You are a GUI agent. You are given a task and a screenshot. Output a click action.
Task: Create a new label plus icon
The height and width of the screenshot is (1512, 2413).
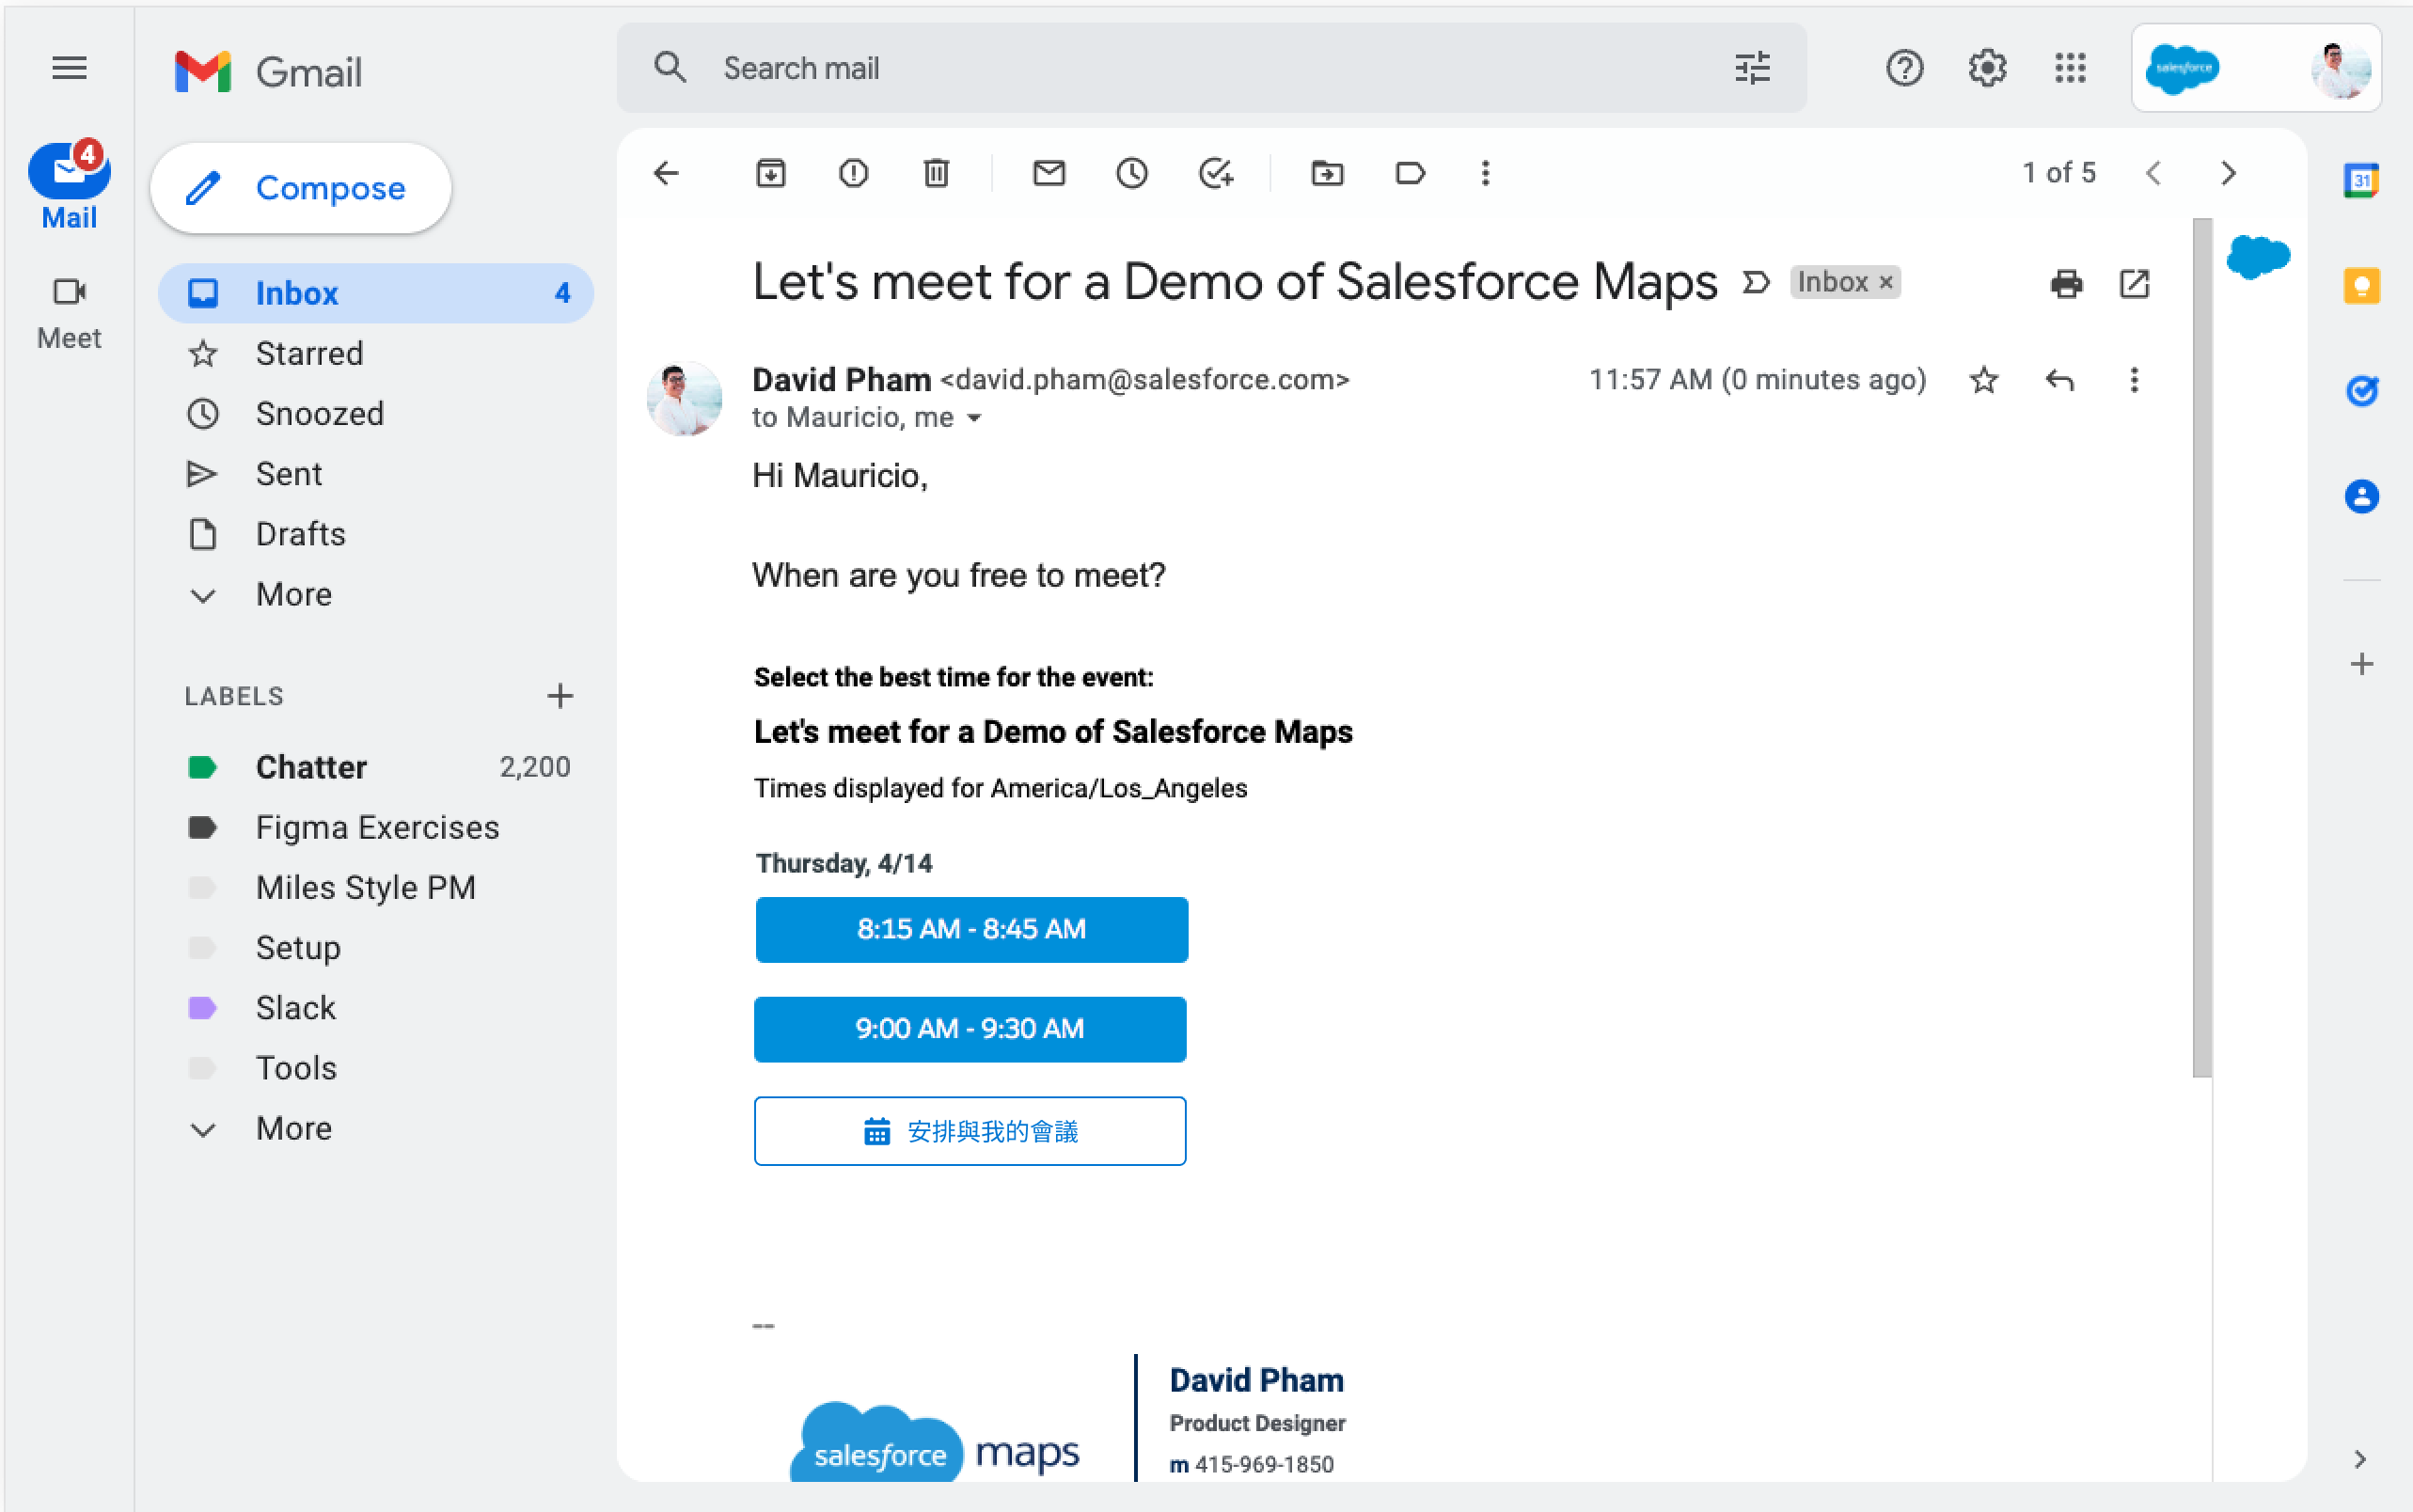pos(560,696)
